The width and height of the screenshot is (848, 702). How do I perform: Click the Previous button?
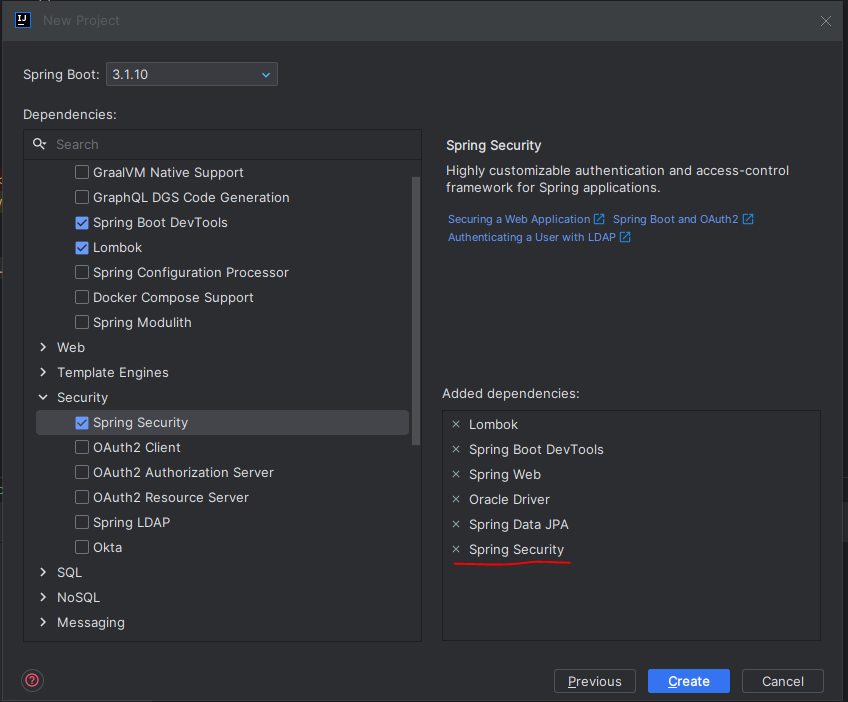pos(595,681)
